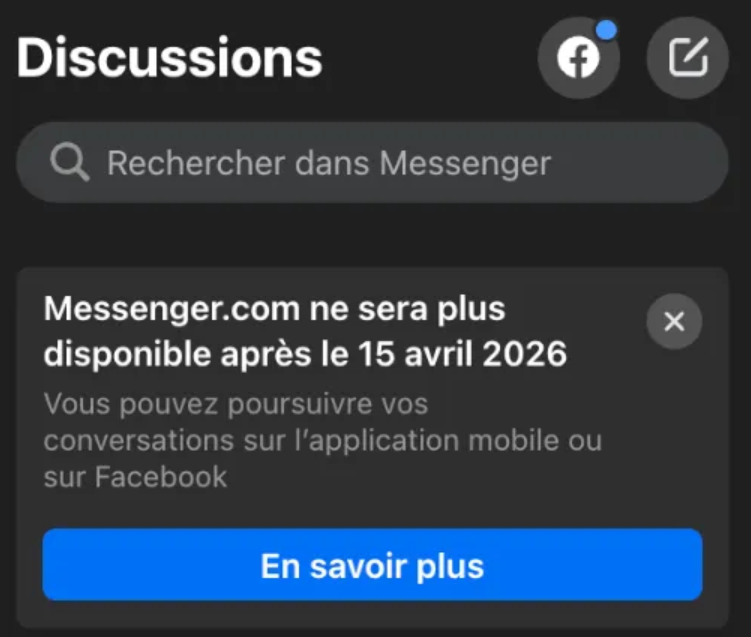Click the word Facebook in banner description
751x637 pixels.
coord(161,477)
